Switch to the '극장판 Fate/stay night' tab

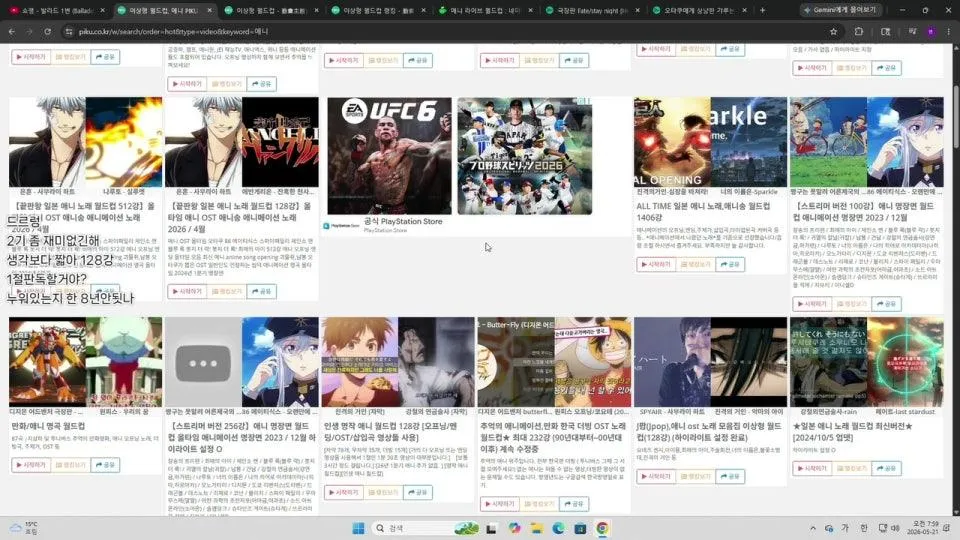593,10
